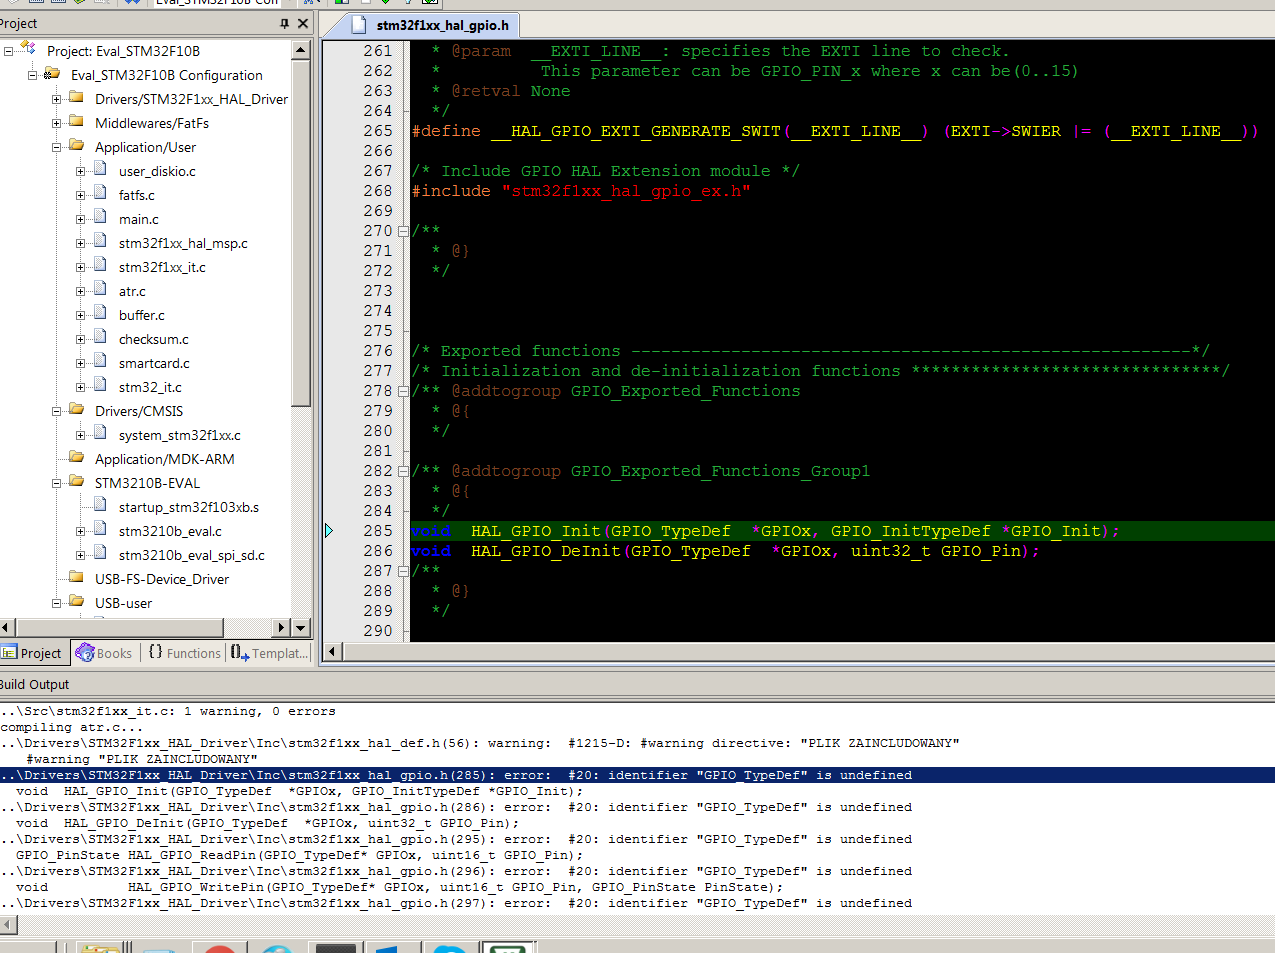1275x953 pixels.
Task: Click the #include stm32f1xx_hal_gpio_ex.h line
Action: click(581, 191)
